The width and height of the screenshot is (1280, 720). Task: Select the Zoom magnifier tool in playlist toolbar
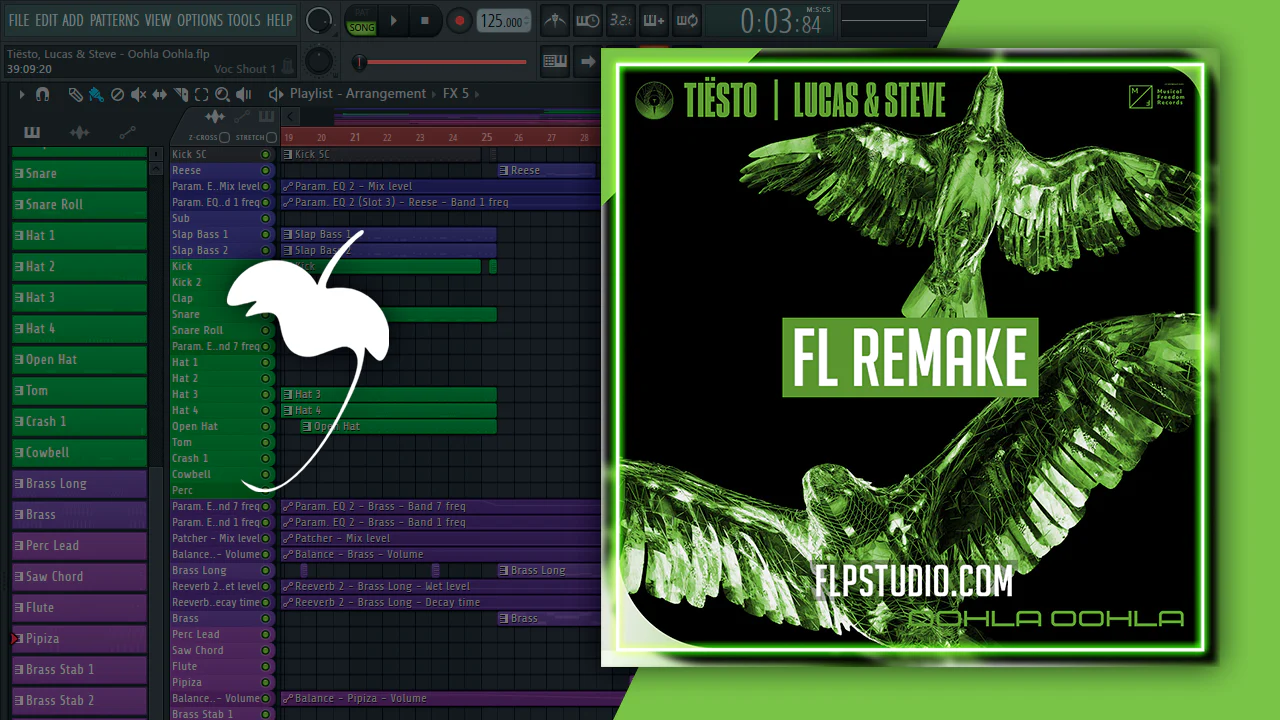[222, 94]
